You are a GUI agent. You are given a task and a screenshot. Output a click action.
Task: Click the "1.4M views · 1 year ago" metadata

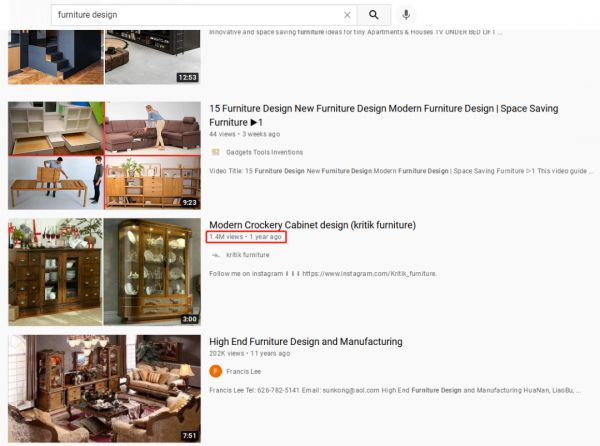[247, 238]
